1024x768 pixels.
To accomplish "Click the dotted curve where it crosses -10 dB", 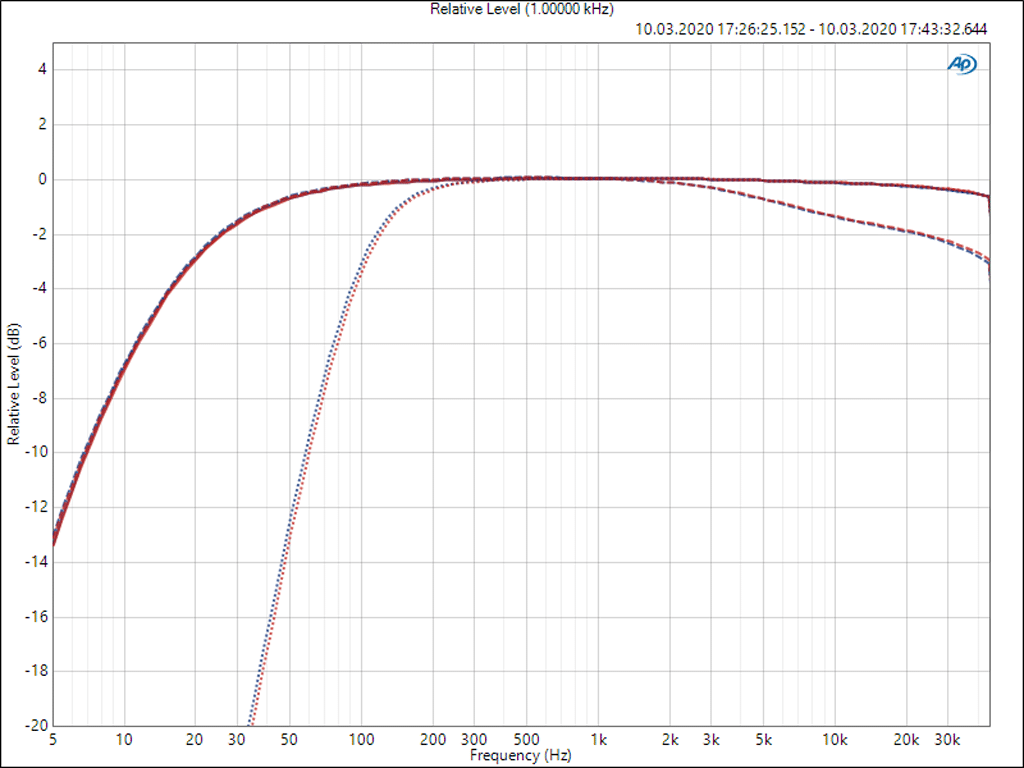I will point(304,452).
